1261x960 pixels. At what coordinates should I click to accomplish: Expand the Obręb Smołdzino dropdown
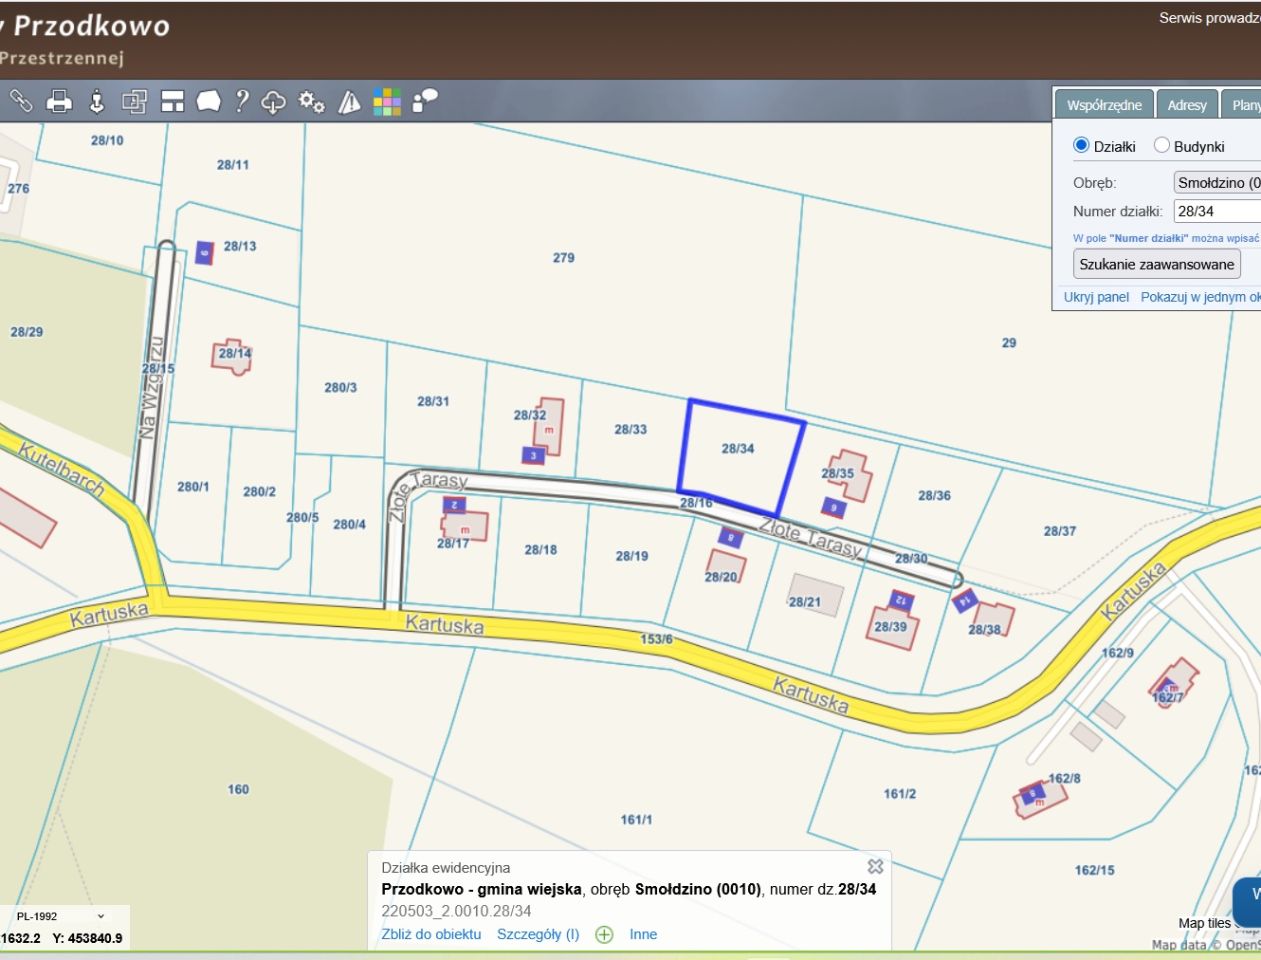[x=1216, y=183]
